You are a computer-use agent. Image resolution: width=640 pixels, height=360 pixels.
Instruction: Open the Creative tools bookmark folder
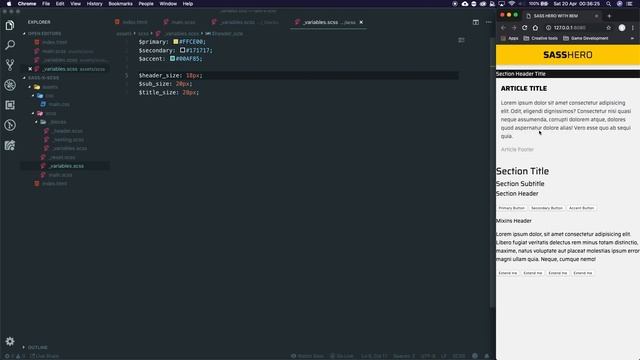tap(541, 38)
